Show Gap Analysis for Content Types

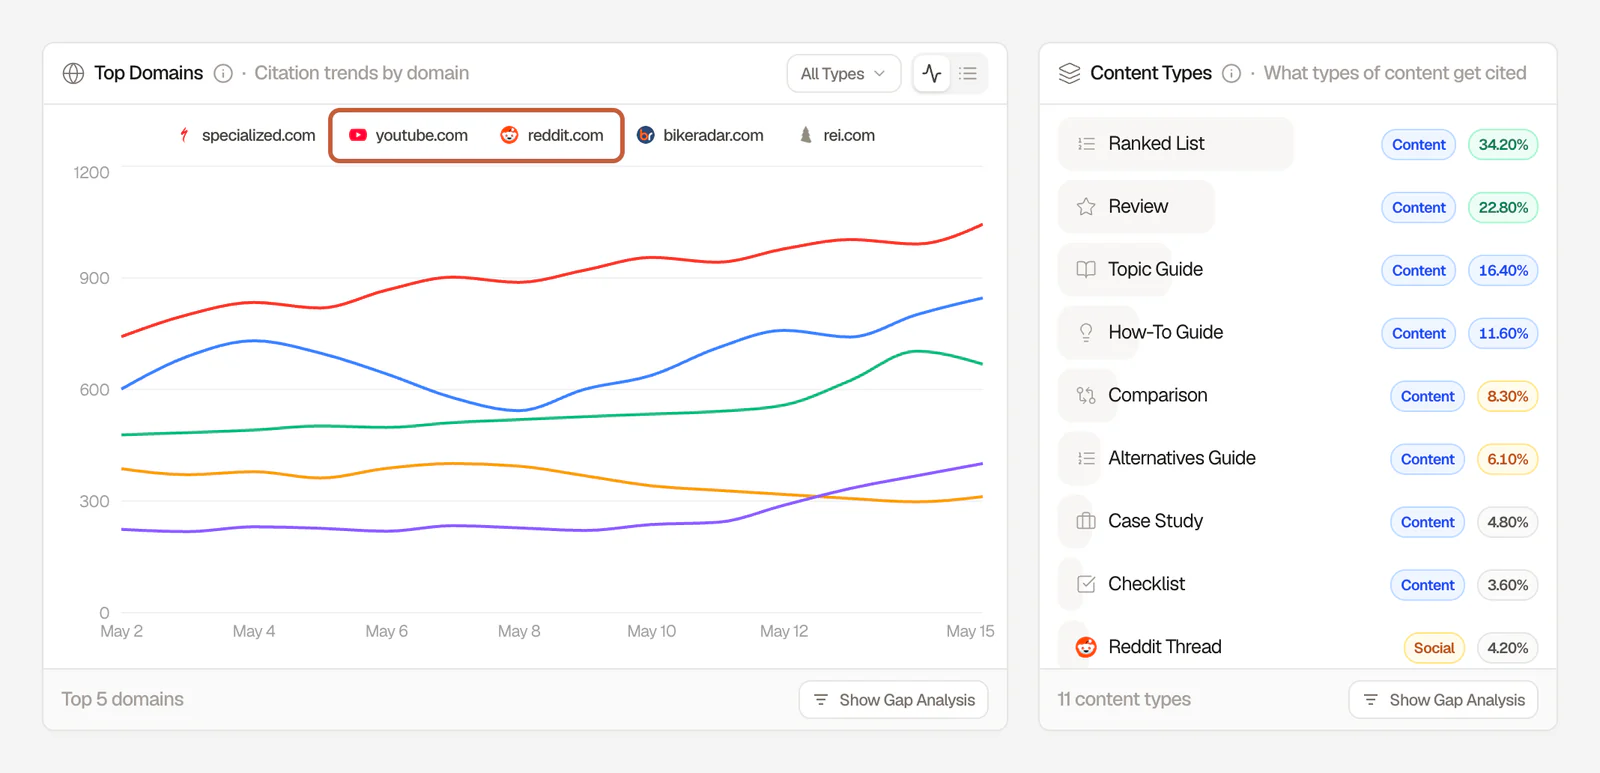click(x=1443, y=700)
